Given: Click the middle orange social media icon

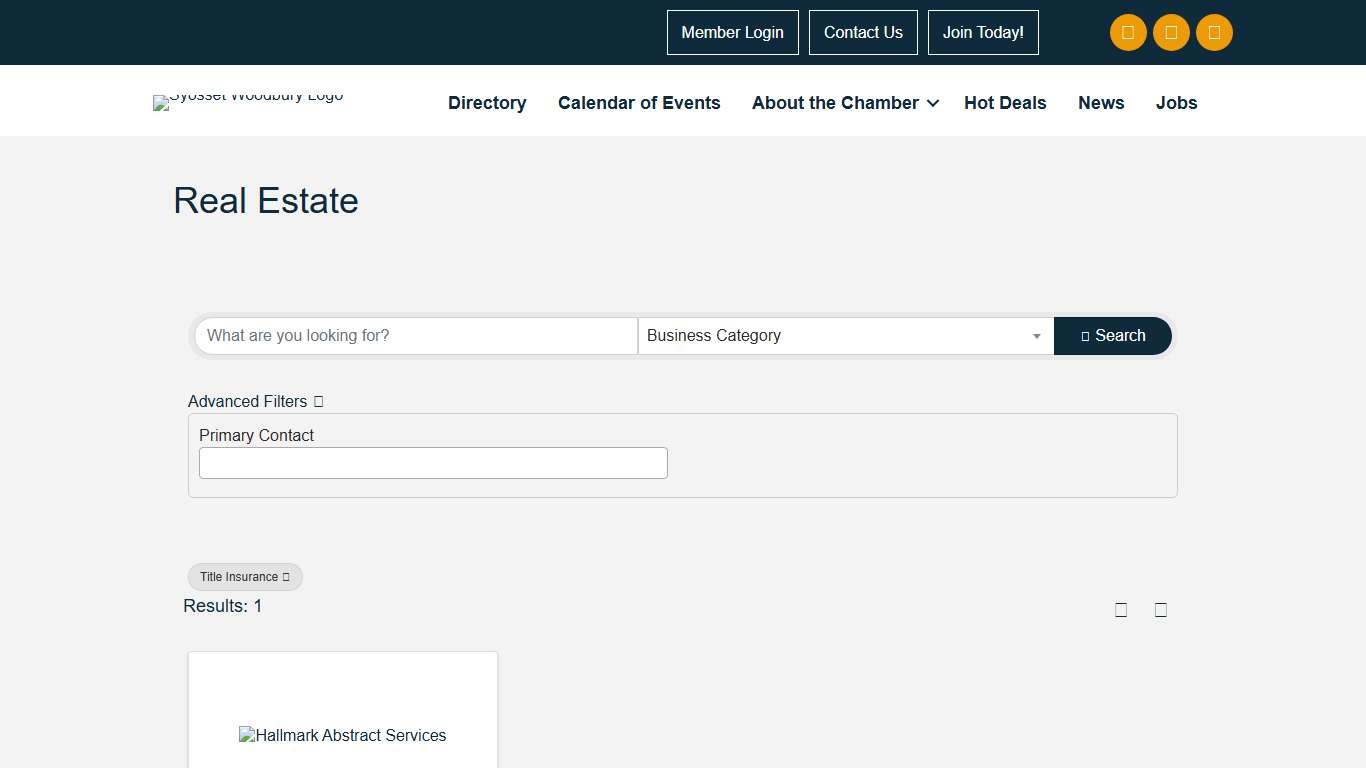Looking at the screenshot, I should pyautogui.click(x=1171, y=33).
